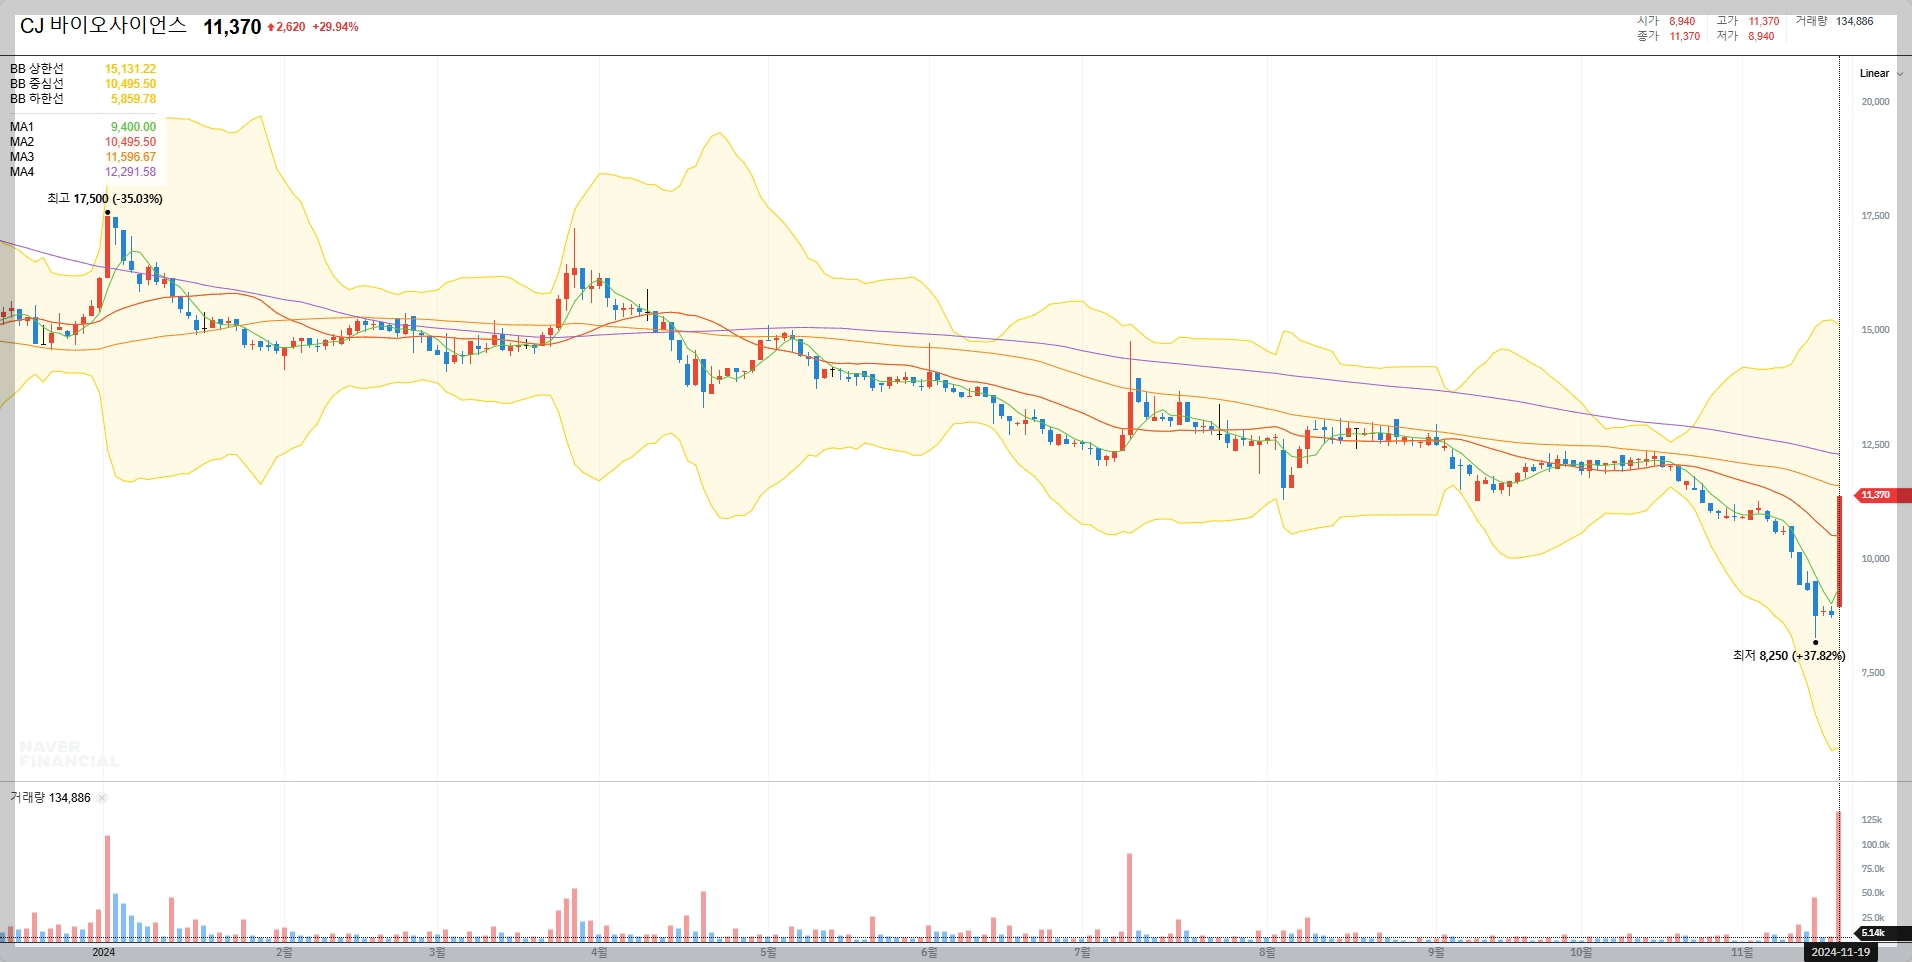Click the +29.94% change percentage
This screenshot has height=962, width=1912.
335,27
